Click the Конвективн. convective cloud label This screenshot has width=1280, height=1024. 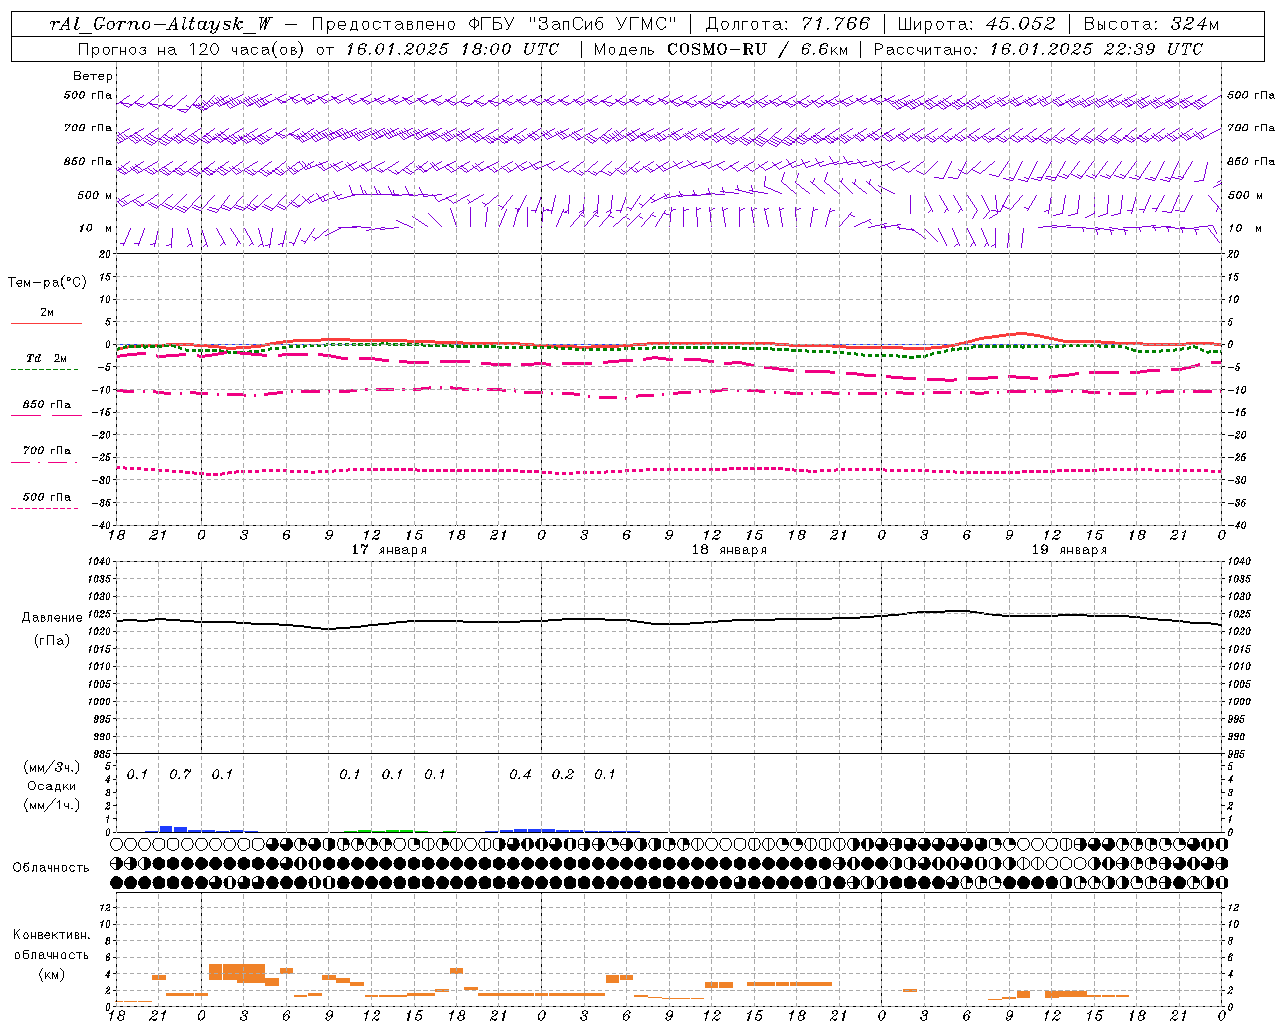[51, 935]
